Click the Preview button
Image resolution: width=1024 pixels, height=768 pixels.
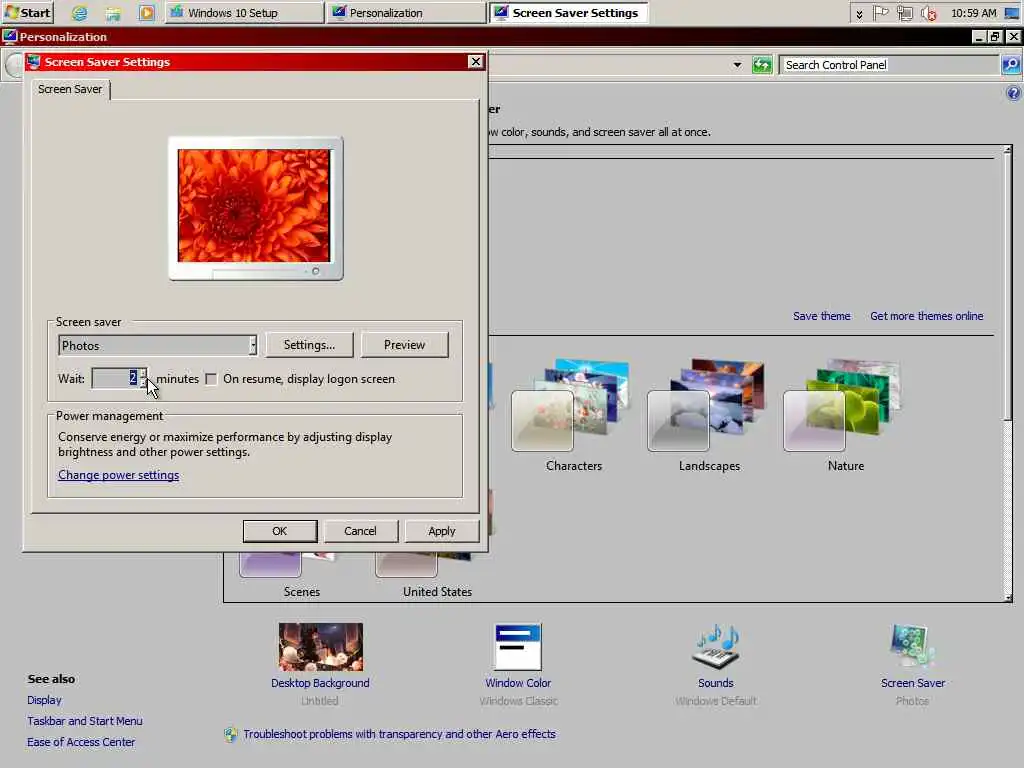pos(404,345)
